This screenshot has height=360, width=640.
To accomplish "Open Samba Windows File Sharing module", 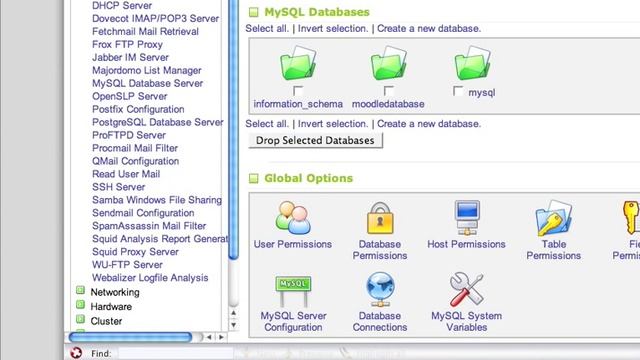I will tap(157, 200).
